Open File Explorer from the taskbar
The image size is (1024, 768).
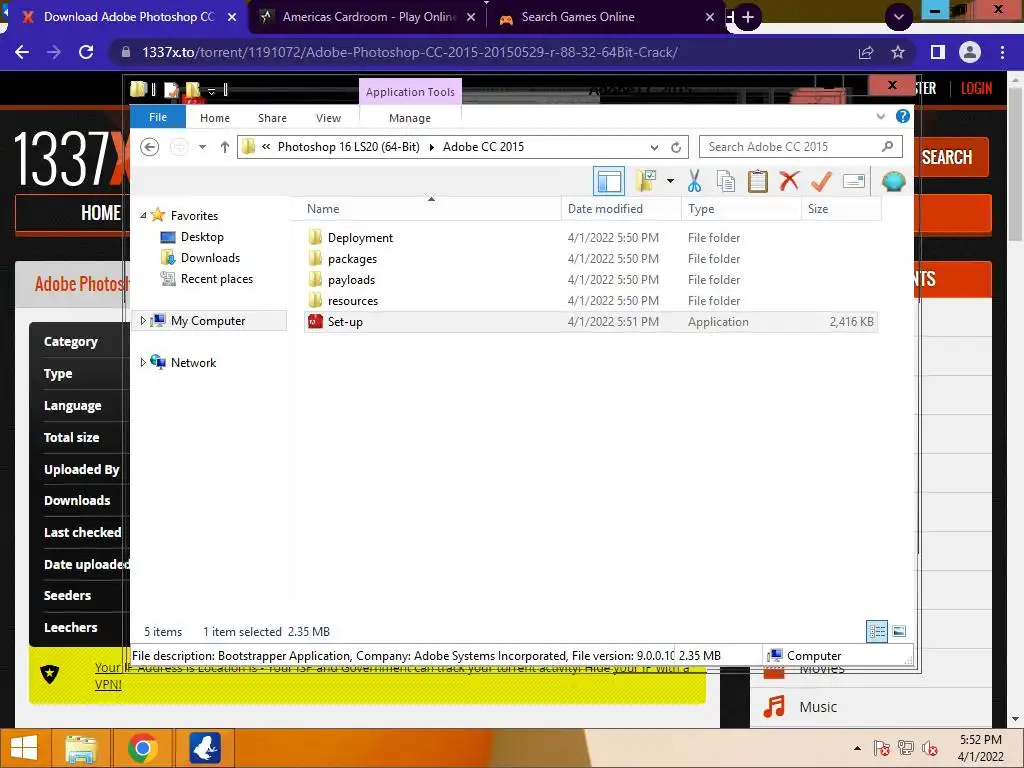pyautogui.click(x=81, y=748)
